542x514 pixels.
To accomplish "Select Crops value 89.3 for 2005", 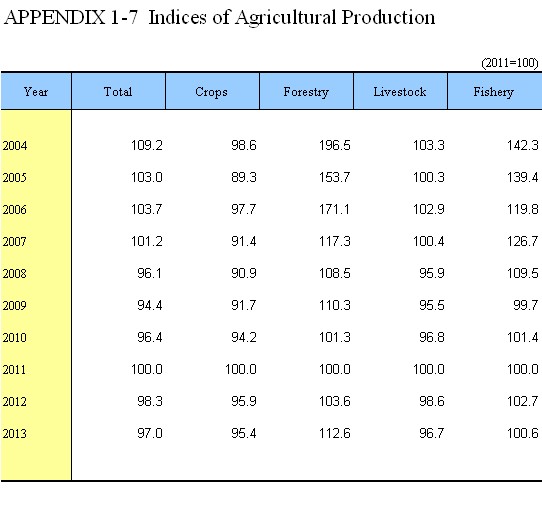I will point(244,177).
